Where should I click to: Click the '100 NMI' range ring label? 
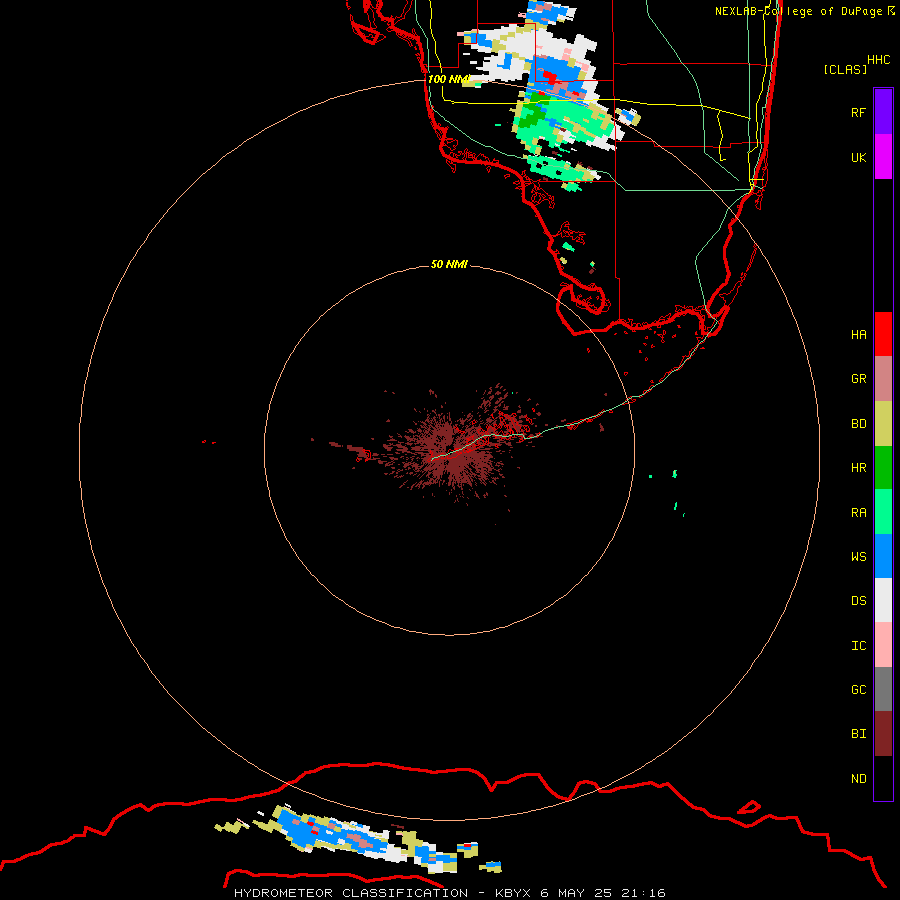point(448,79)
